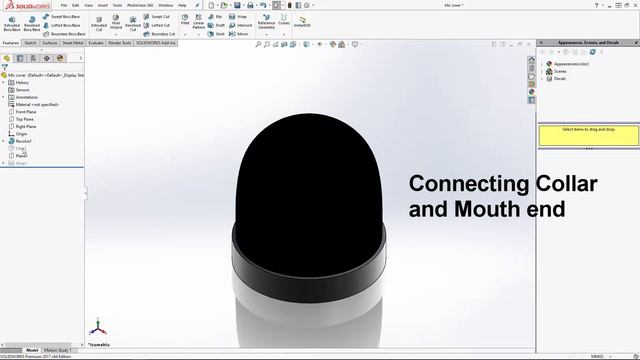Viewport: 640px width, 360px height.
Task: Expand the Appearances(color) folder
Action: (542, 64)
